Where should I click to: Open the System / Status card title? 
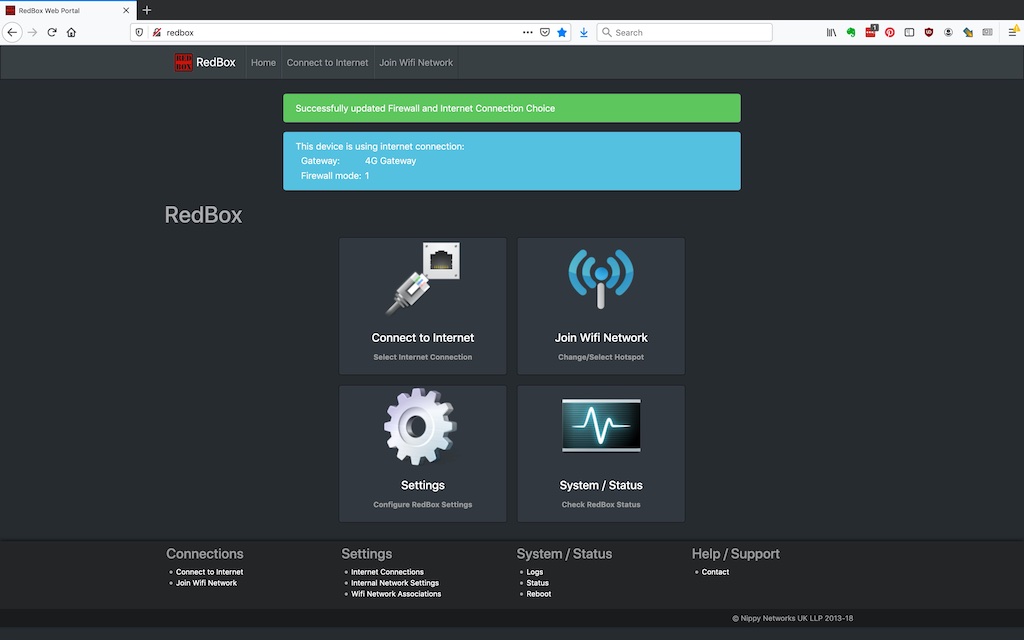tap(601, 485)
